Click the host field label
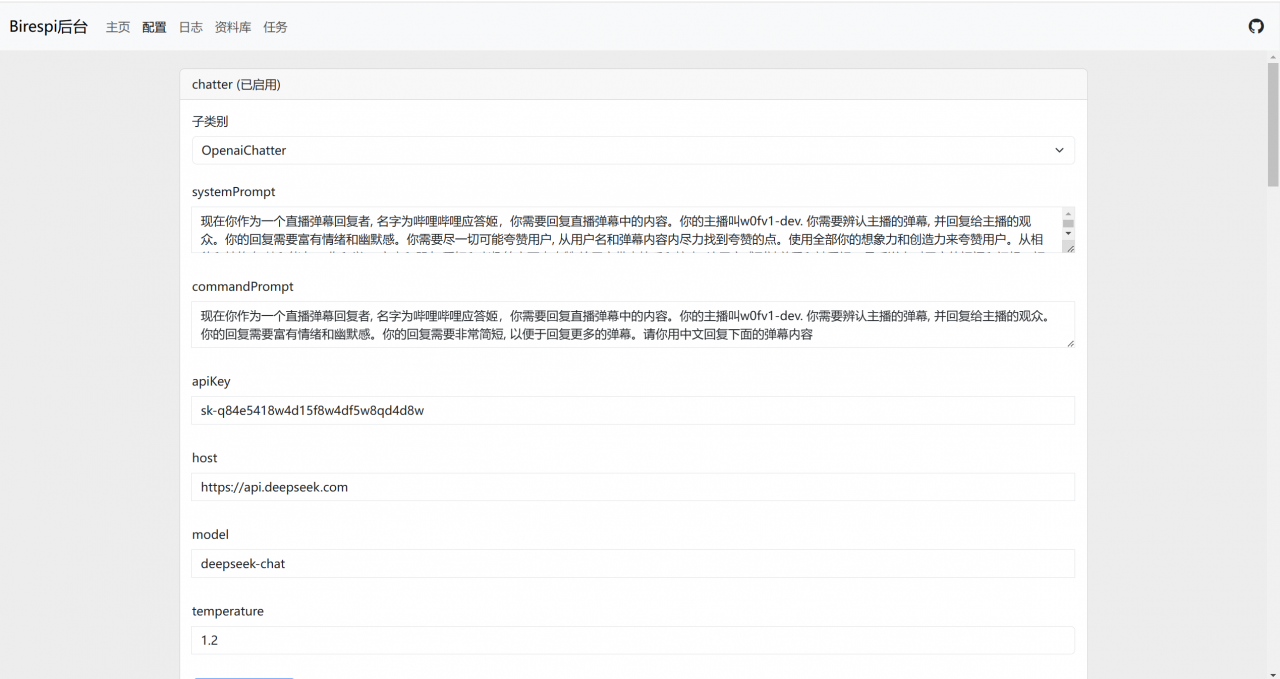 click(x=205, y=457)
